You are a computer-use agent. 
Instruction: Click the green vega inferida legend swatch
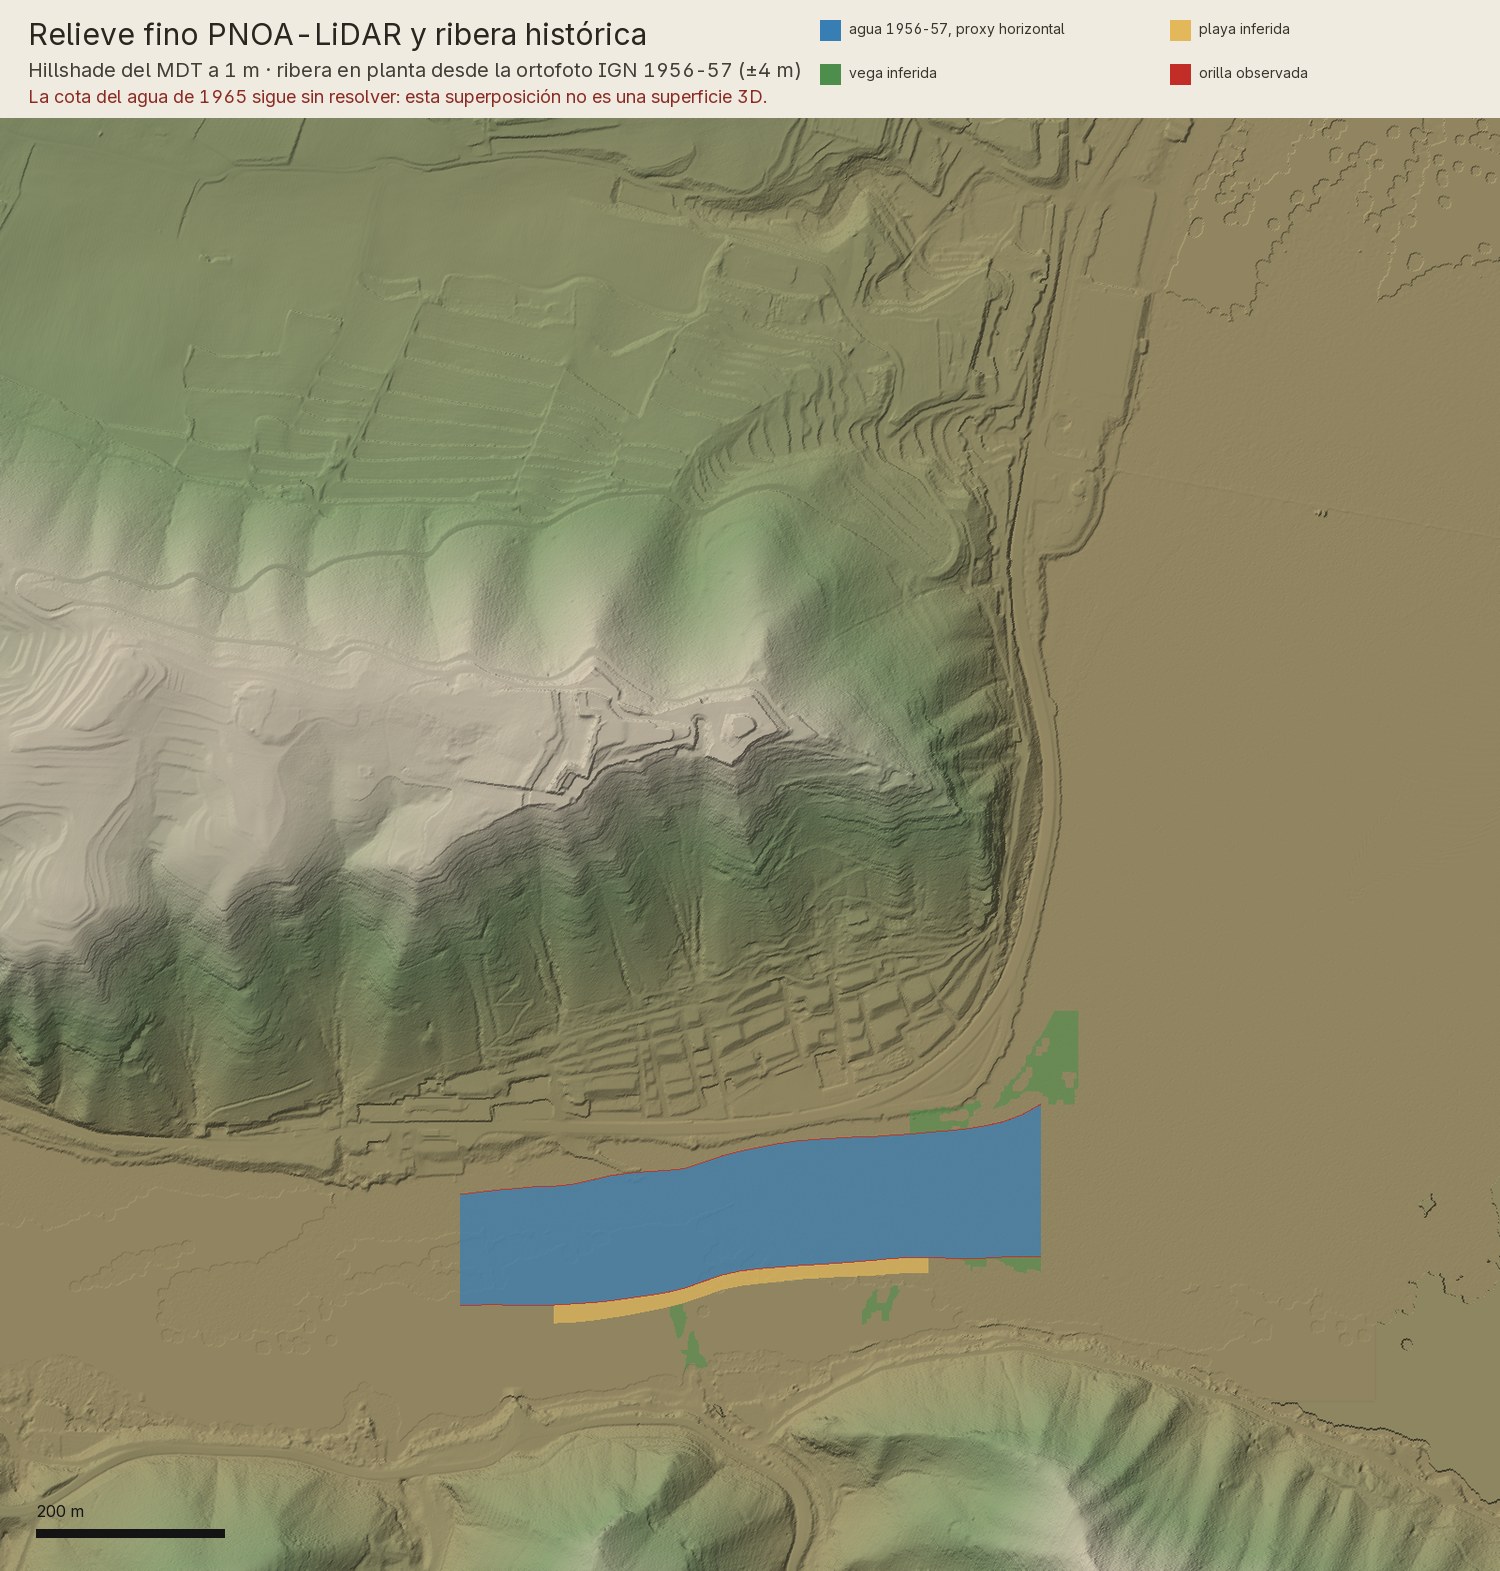coord(830,74)
